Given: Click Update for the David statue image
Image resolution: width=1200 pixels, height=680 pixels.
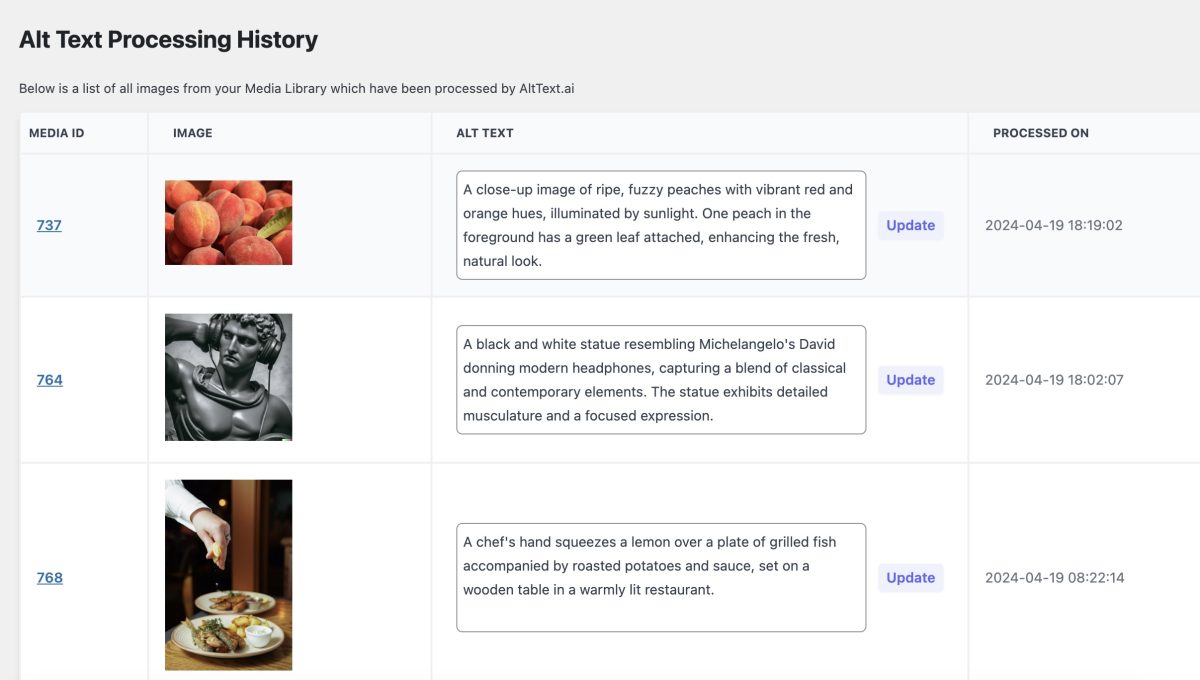Looking at the screenshot, I should pos(909,379).
